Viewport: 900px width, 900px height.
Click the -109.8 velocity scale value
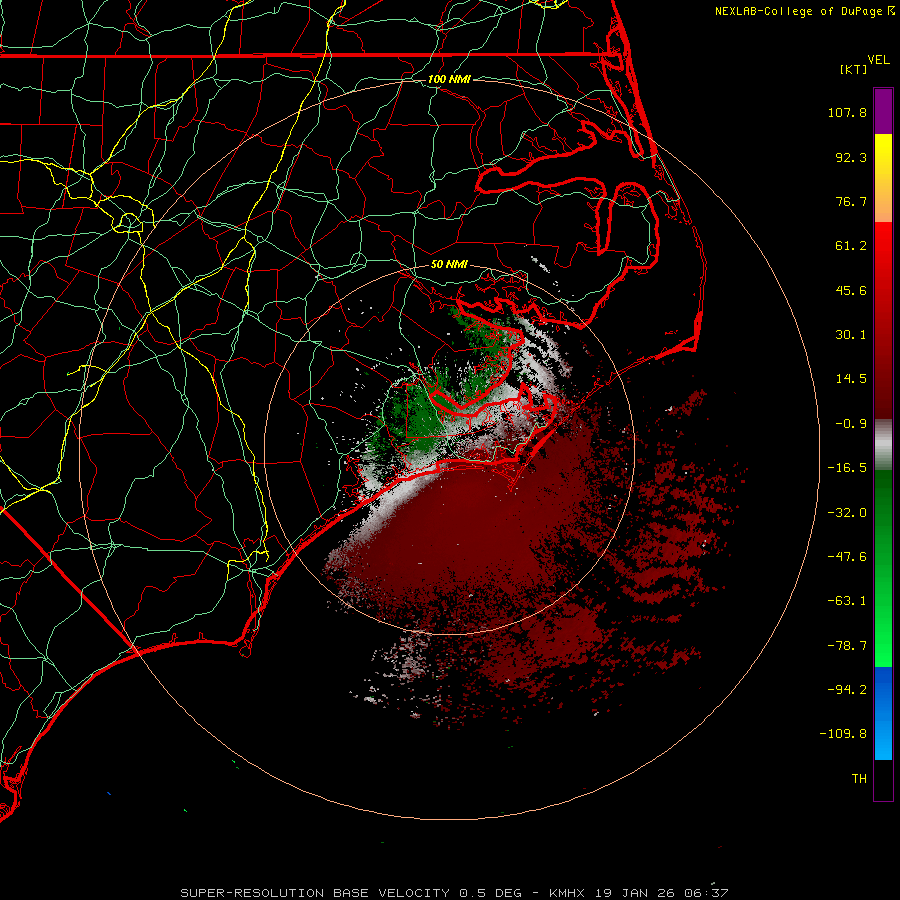843,734
